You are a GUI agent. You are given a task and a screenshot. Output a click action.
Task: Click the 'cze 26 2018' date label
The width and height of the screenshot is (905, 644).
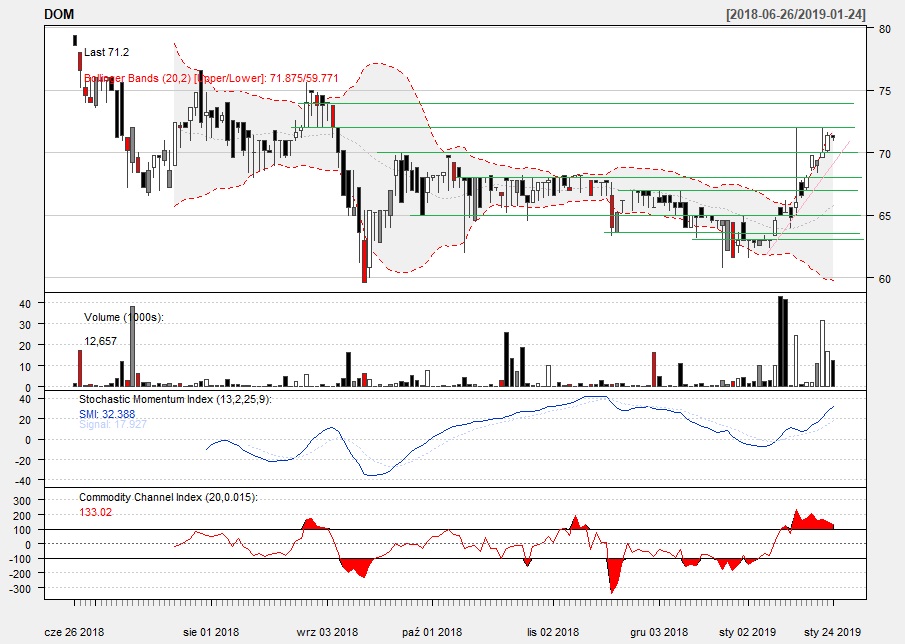click(x=74, y=632)
